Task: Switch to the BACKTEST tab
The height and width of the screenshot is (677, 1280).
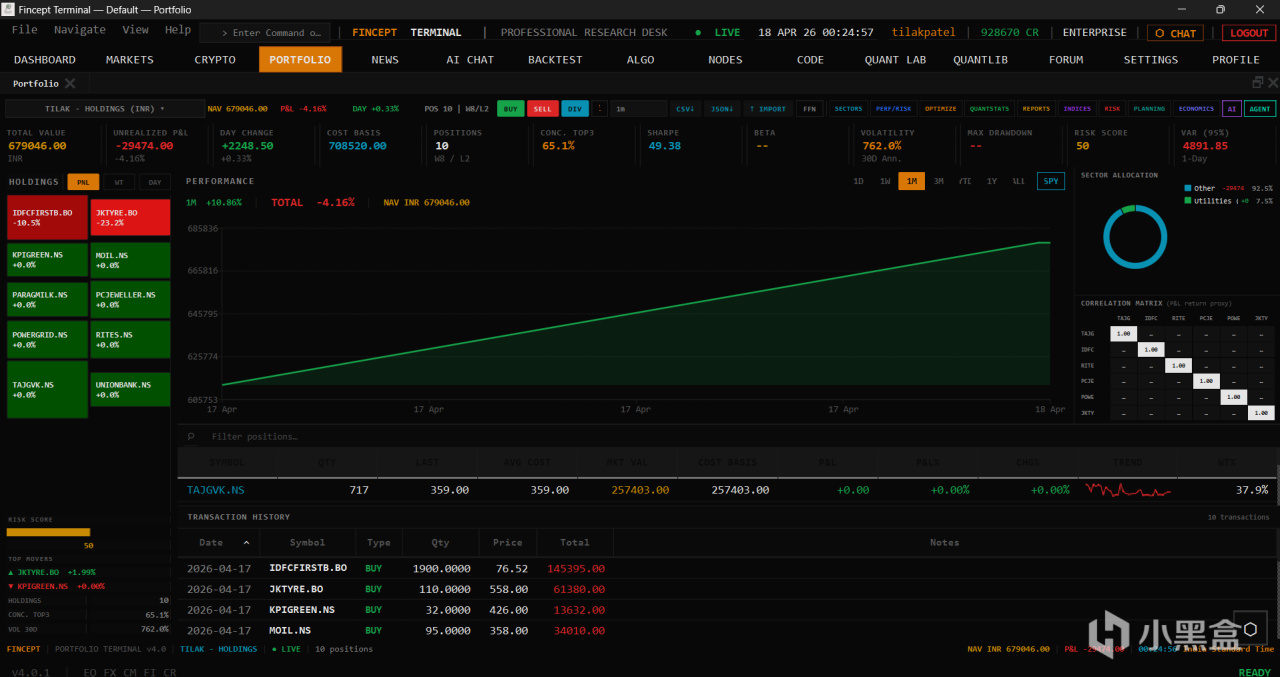Action: (555, 60)
